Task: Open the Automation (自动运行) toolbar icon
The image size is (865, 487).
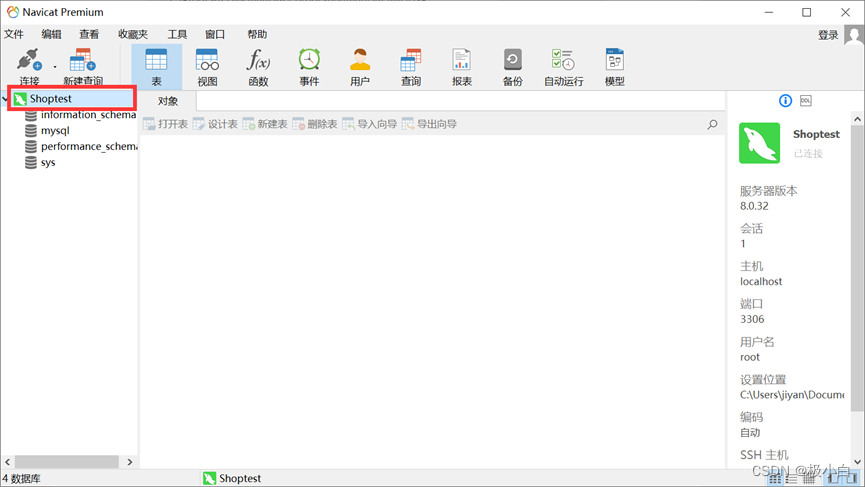Action: (x=563, y=67)
